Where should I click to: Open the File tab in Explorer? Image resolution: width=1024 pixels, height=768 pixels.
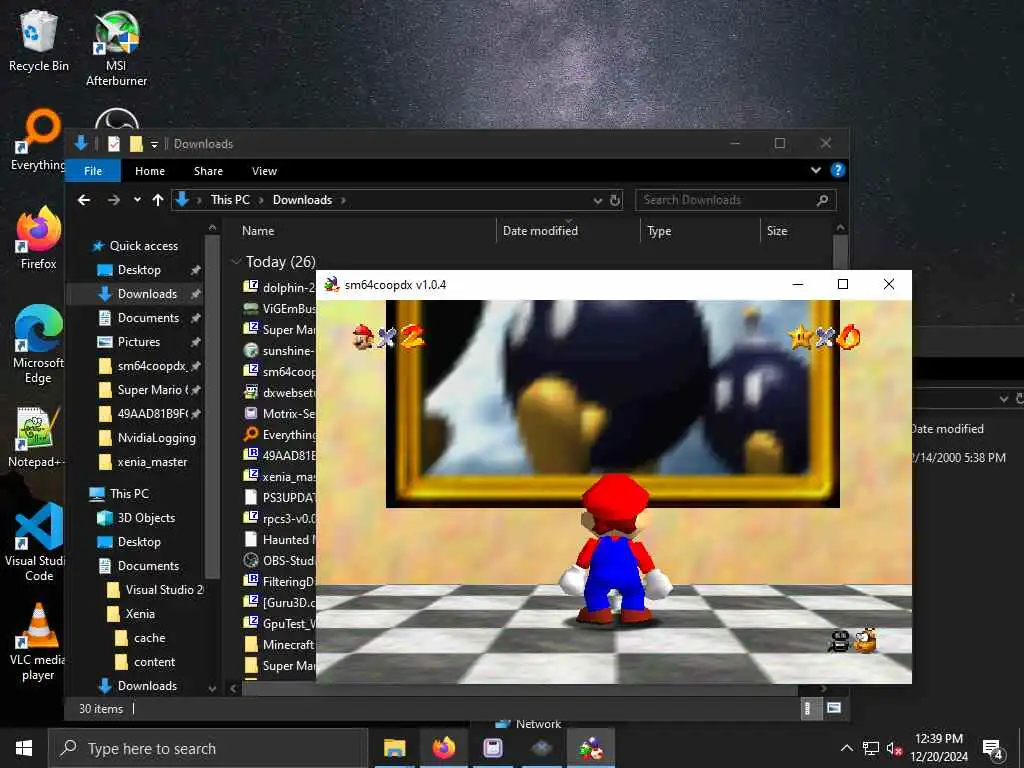[x=93, y=170]
